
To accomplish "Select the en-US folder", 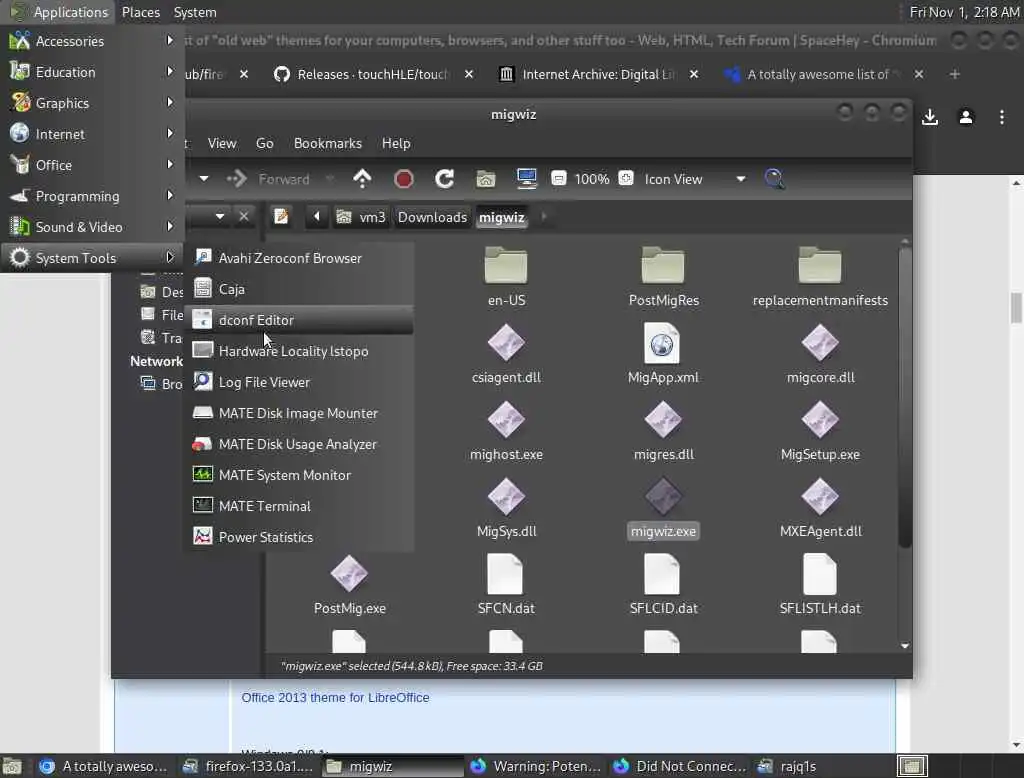I will 506,276.
